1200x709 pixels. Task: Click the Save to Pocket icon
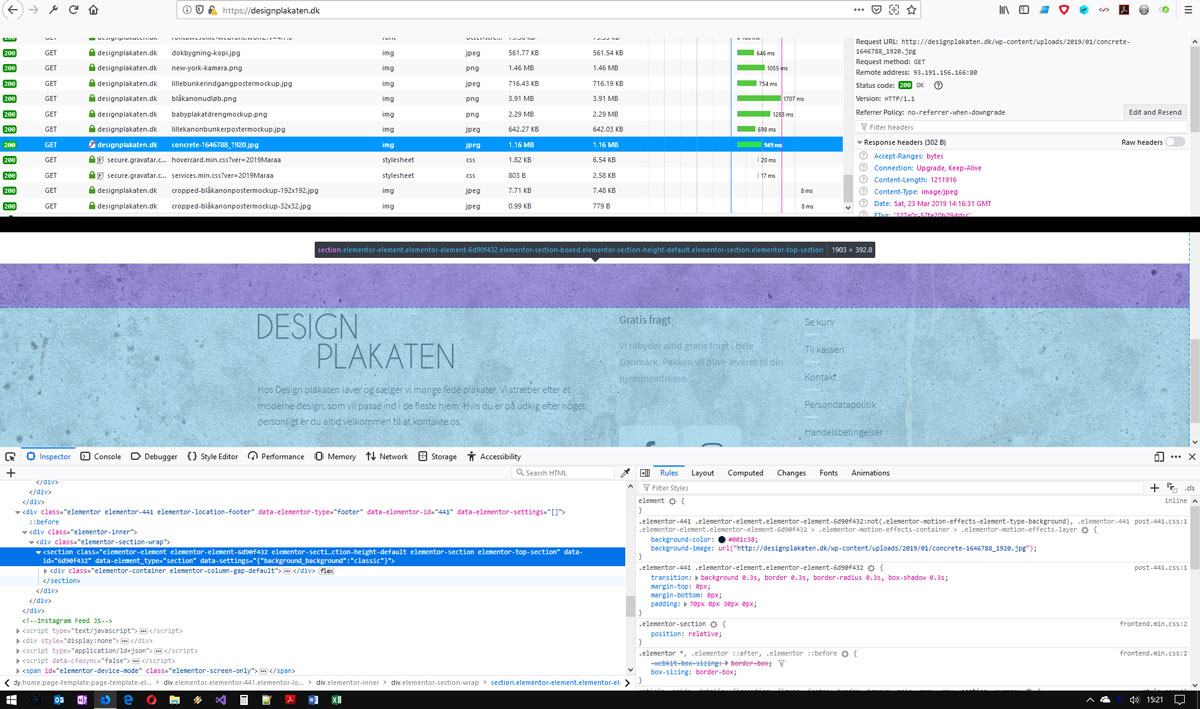[876, 10]
